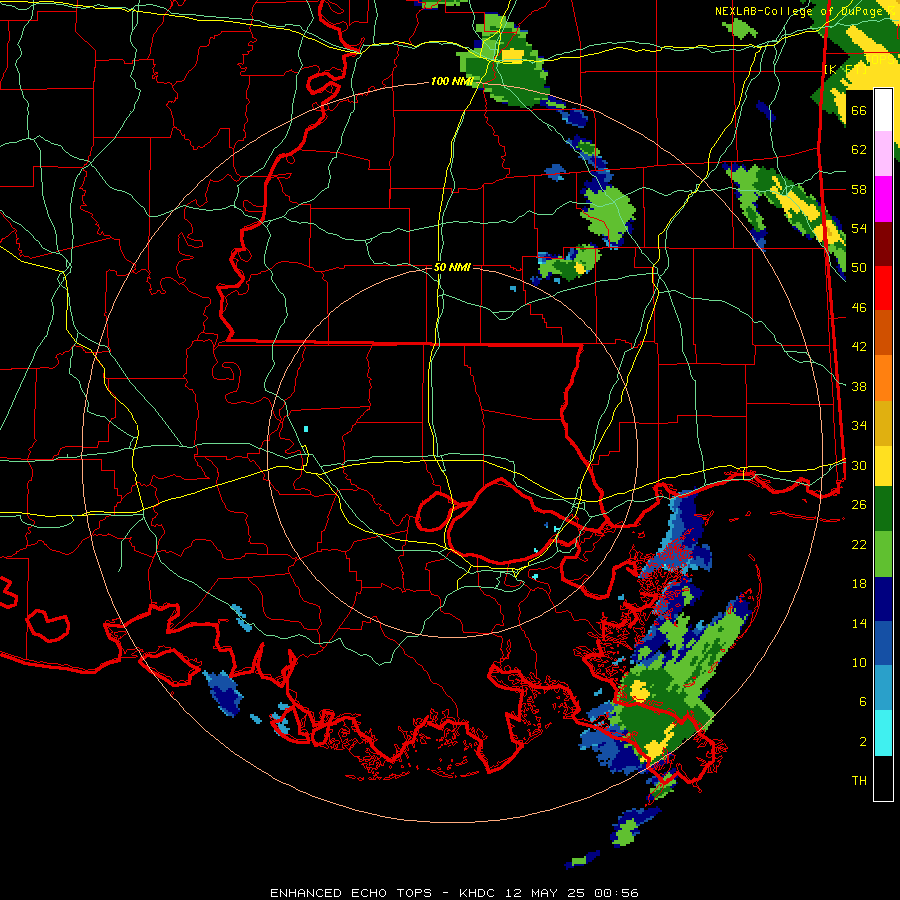Click the 50 NMI range ring label
Screen dimensions: 900x900
pyautogui.click(x=452, y=267)
